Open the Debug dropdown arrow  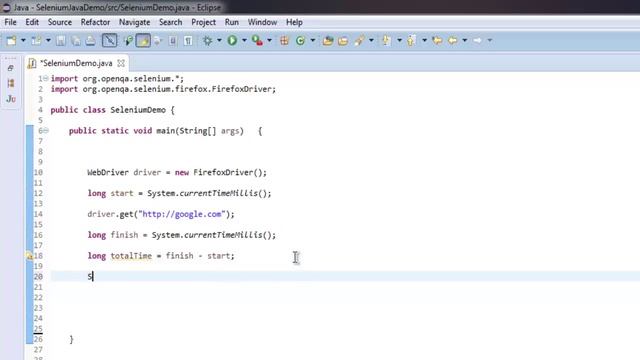(x=219, y=40)
